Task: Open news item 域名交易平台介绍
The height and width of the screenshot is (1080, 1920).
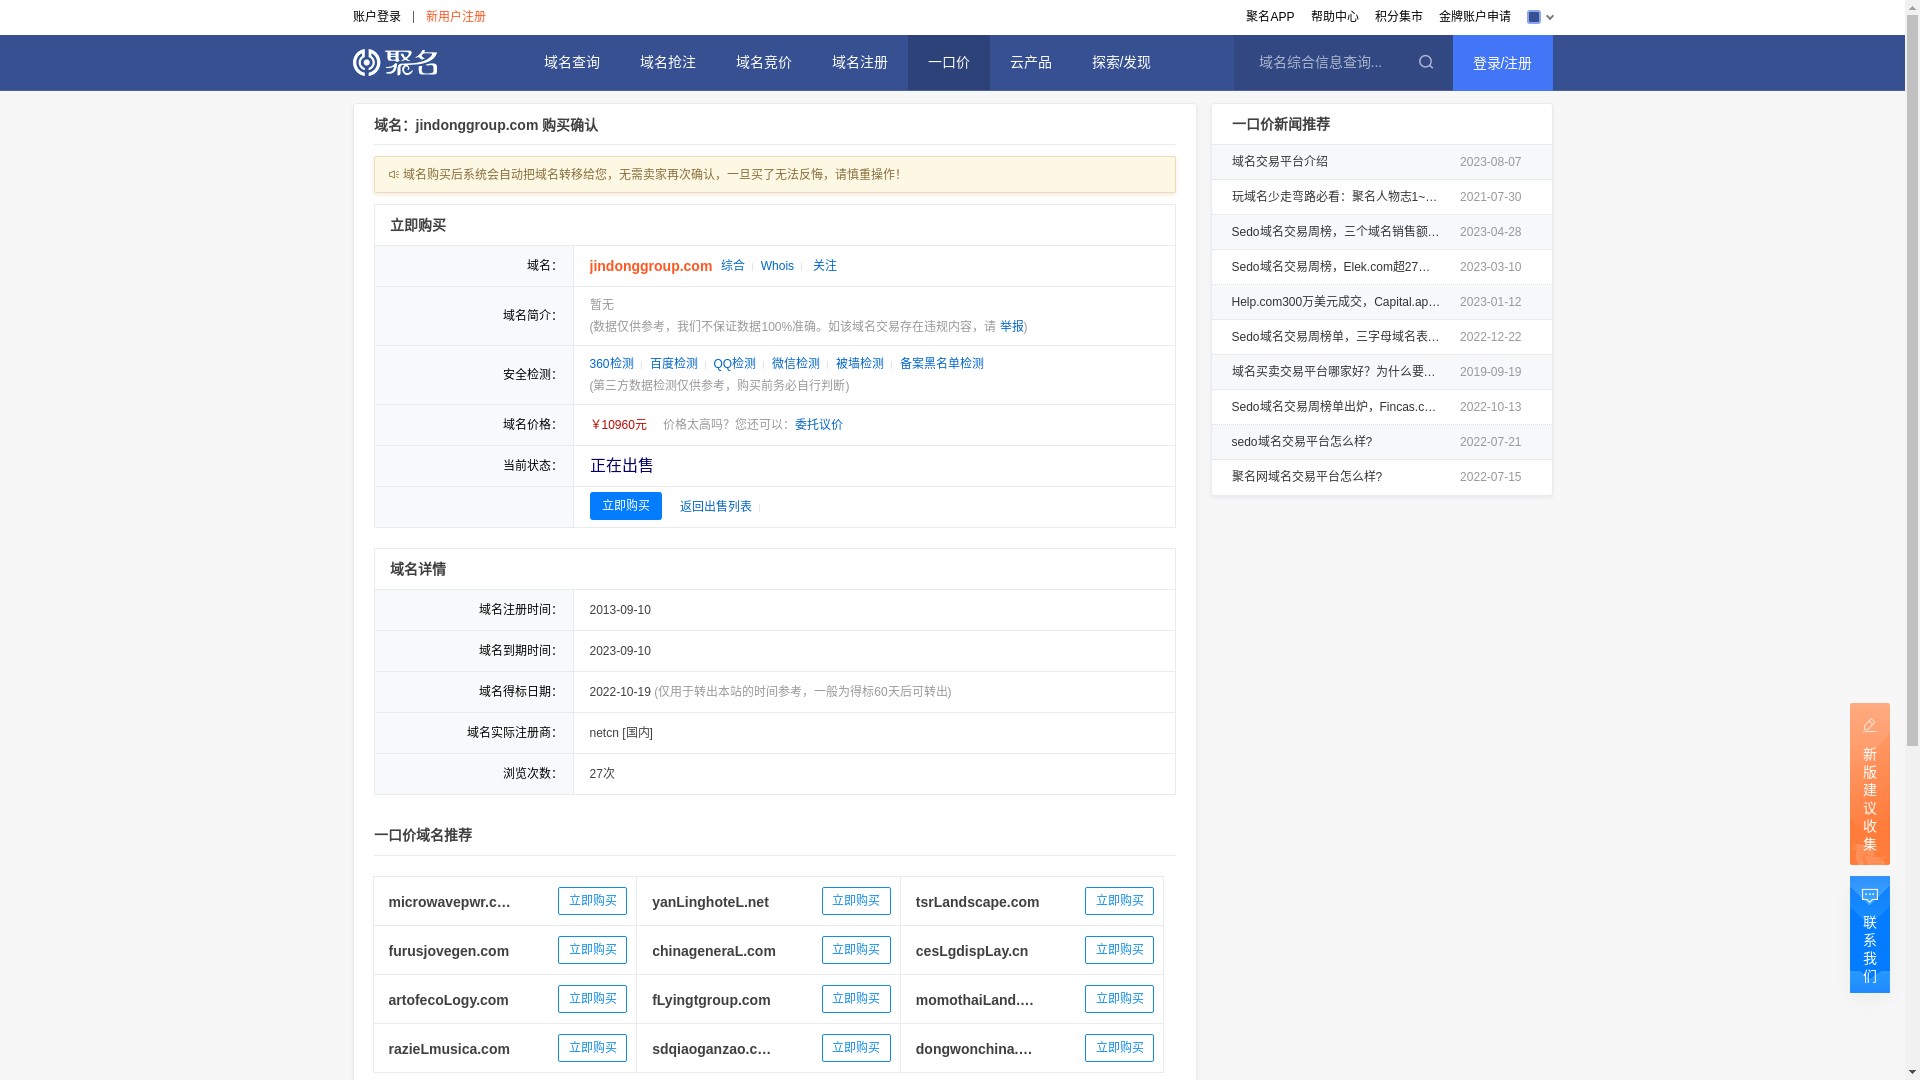Action: [x=1279, y=161]
